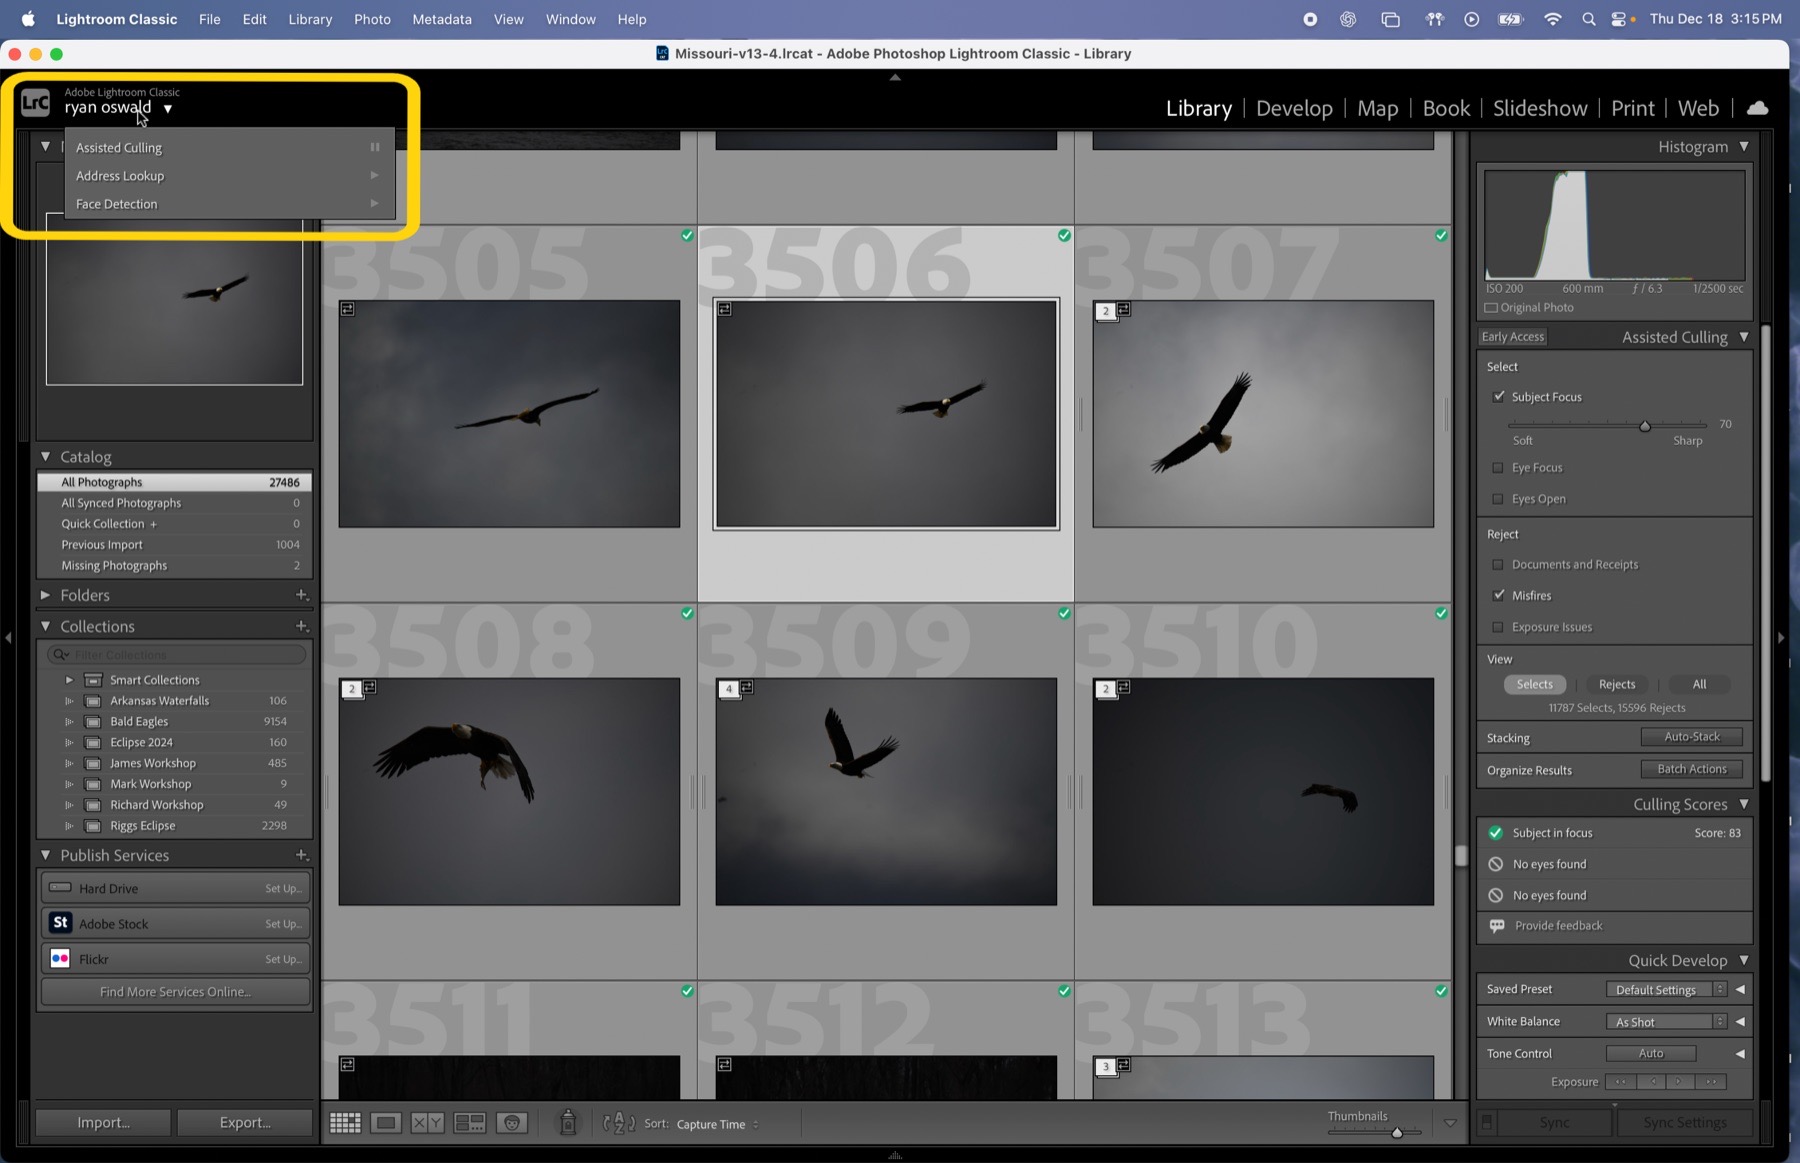Toggle the sort direction a-z icon
Image resolution: width=1800 pixels, height=1163 pixels.
pyautogui.click(x=619, y=1123)
